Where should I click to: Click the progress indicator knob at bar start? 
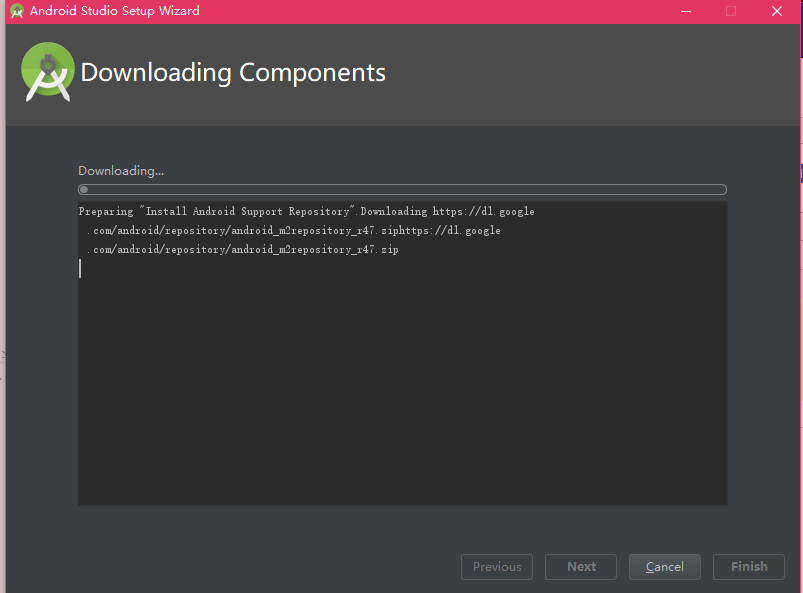pos(84,189)
